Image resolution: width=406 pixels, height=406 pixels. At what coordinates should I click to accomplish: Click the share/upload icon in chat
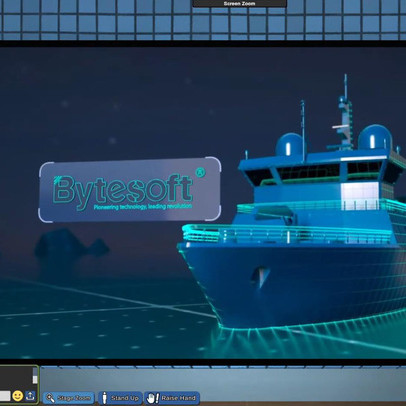click(30, 396)
